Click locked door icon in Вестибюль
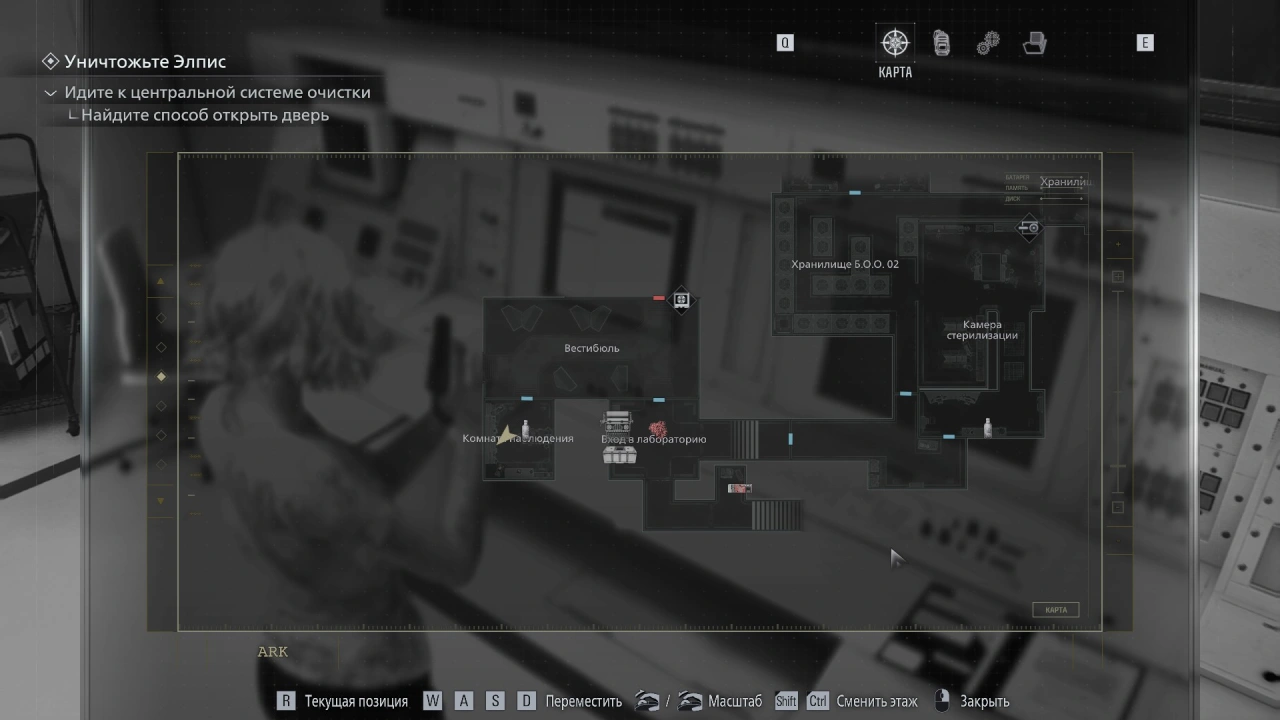Screen dimensions: 1280x720 pyautogui.click(x=680, y=299)
